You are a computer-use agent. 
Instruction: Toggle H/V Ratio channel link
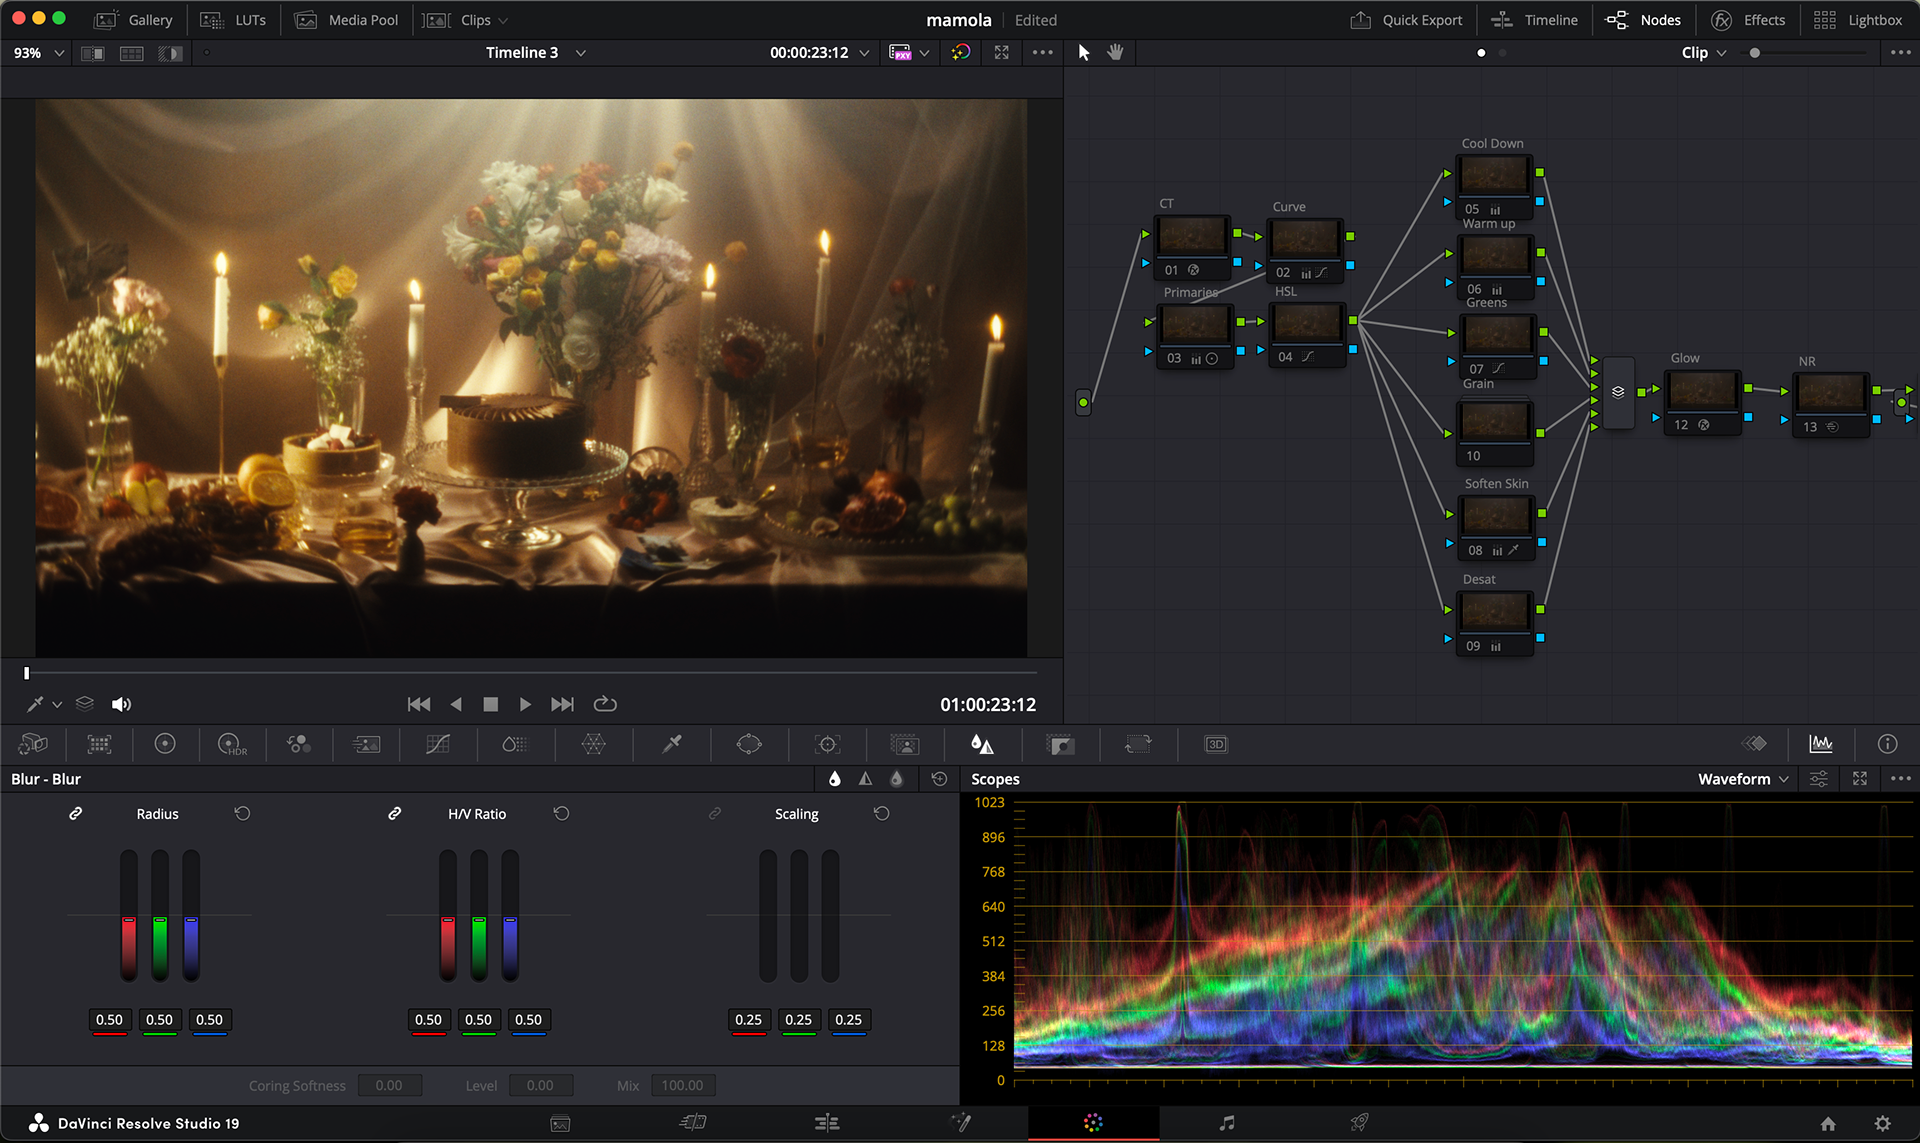click(x=395, y=814)
